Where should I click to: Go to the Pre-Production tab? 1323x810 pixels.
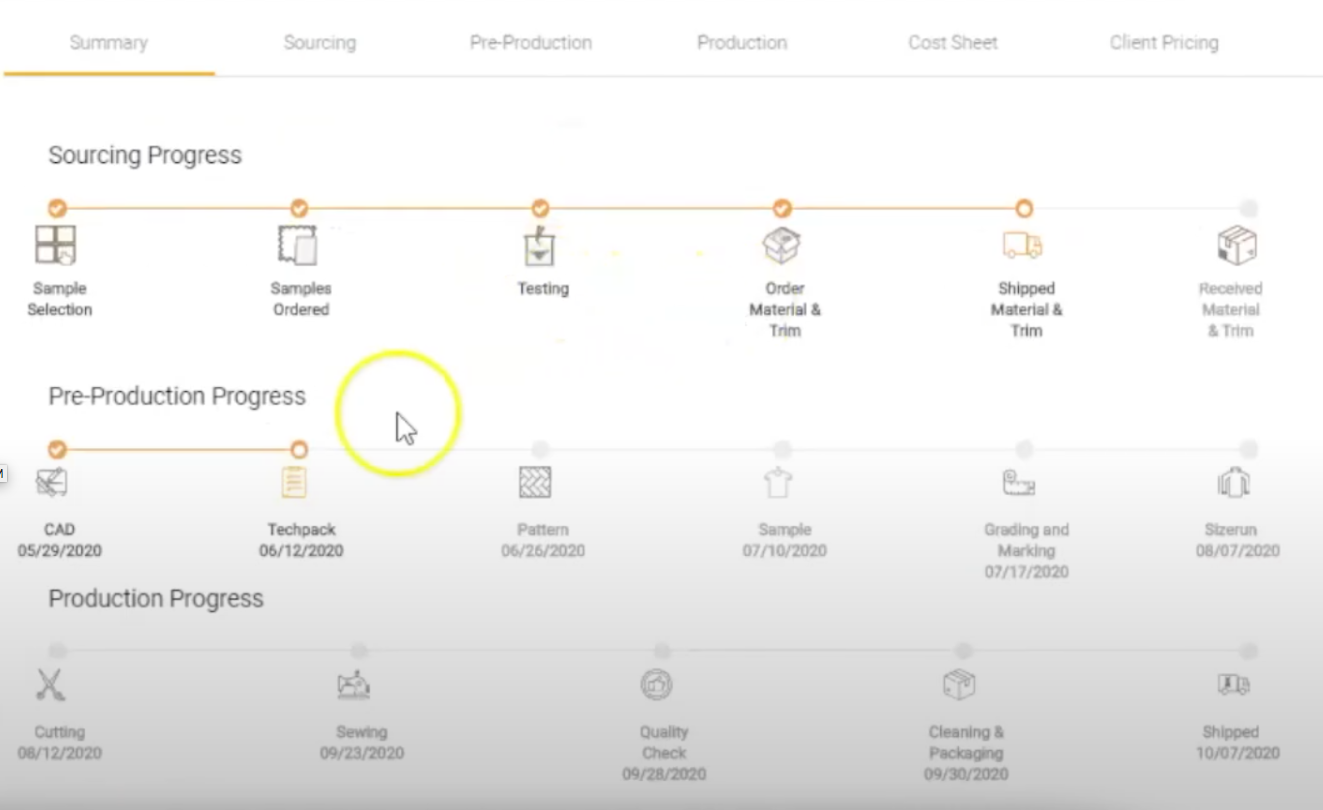click(531, 43)
